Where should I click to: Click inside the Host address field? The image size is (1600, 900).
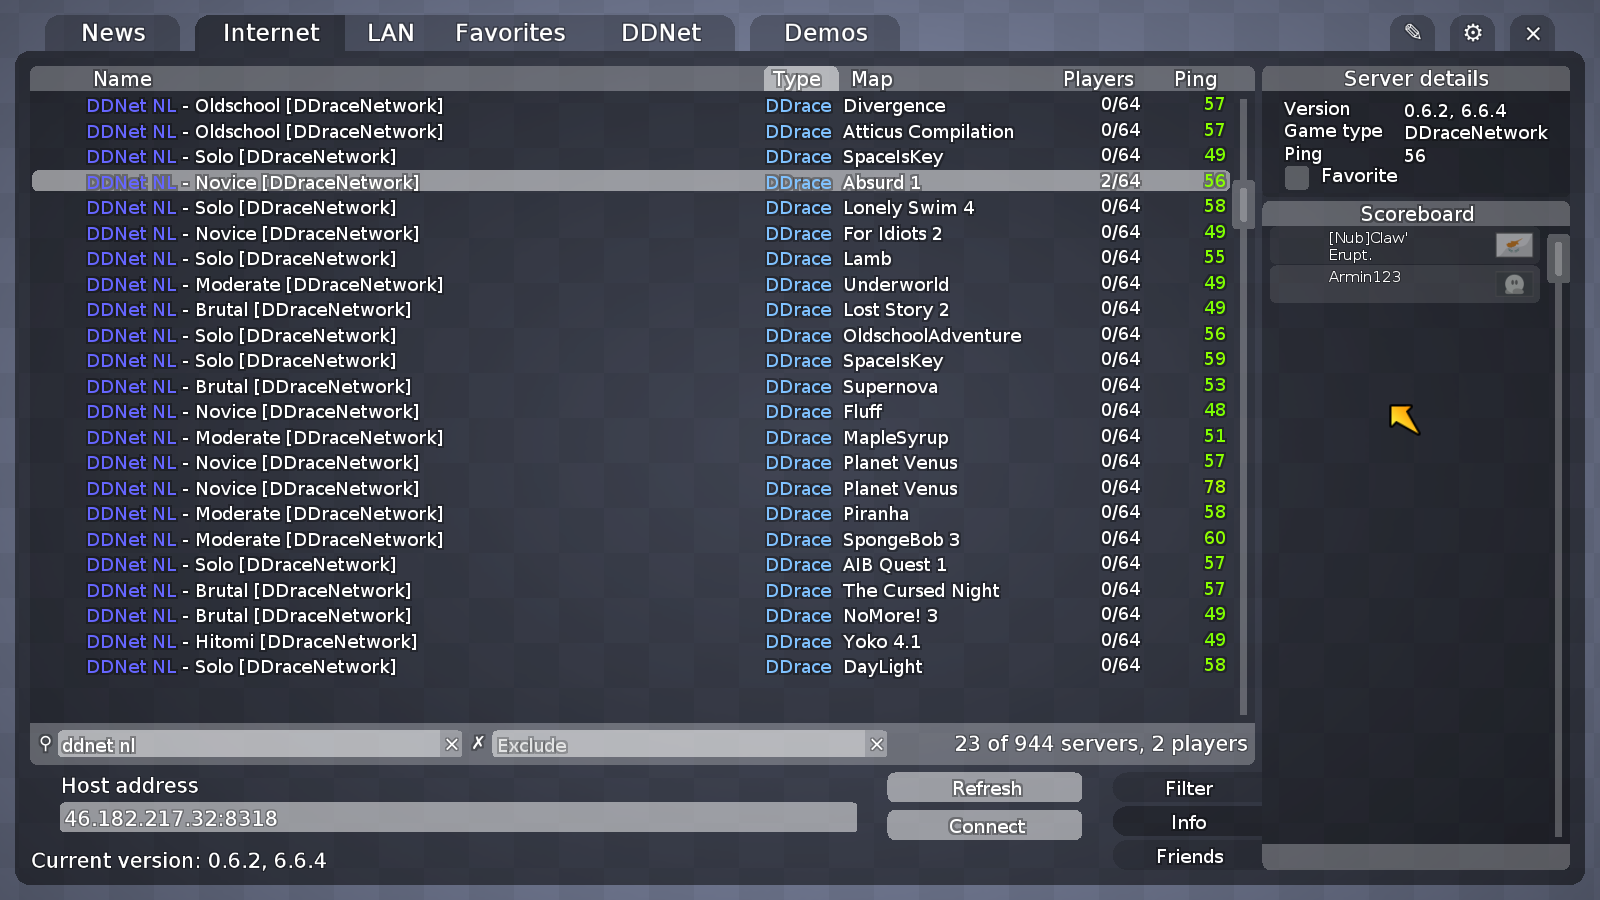(457, 817)
